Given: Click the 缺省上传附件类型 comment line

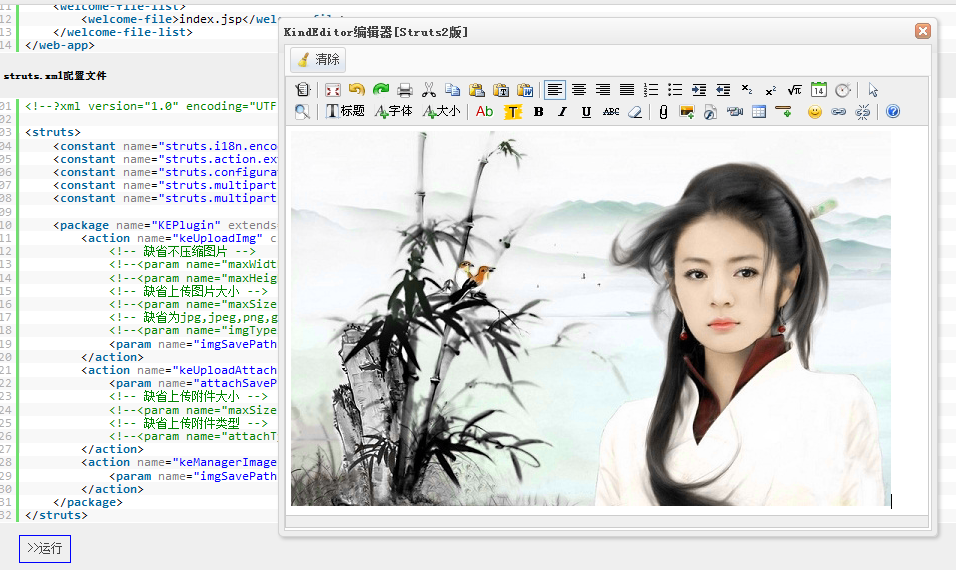Looking at the screenshot, I should 188,423.
